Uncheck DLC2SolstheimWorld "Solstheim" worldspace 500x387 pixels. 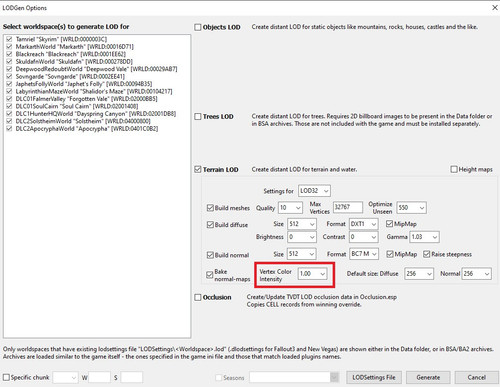pyautogui.click(x=9, y=121)
